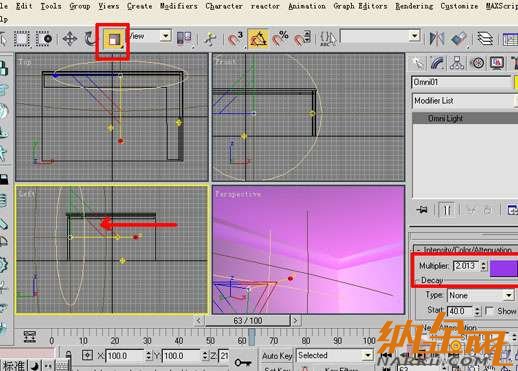This screenshot has height=371, width=518.
Task: Click the Set Keys key icon
Action: pos(242,362)
